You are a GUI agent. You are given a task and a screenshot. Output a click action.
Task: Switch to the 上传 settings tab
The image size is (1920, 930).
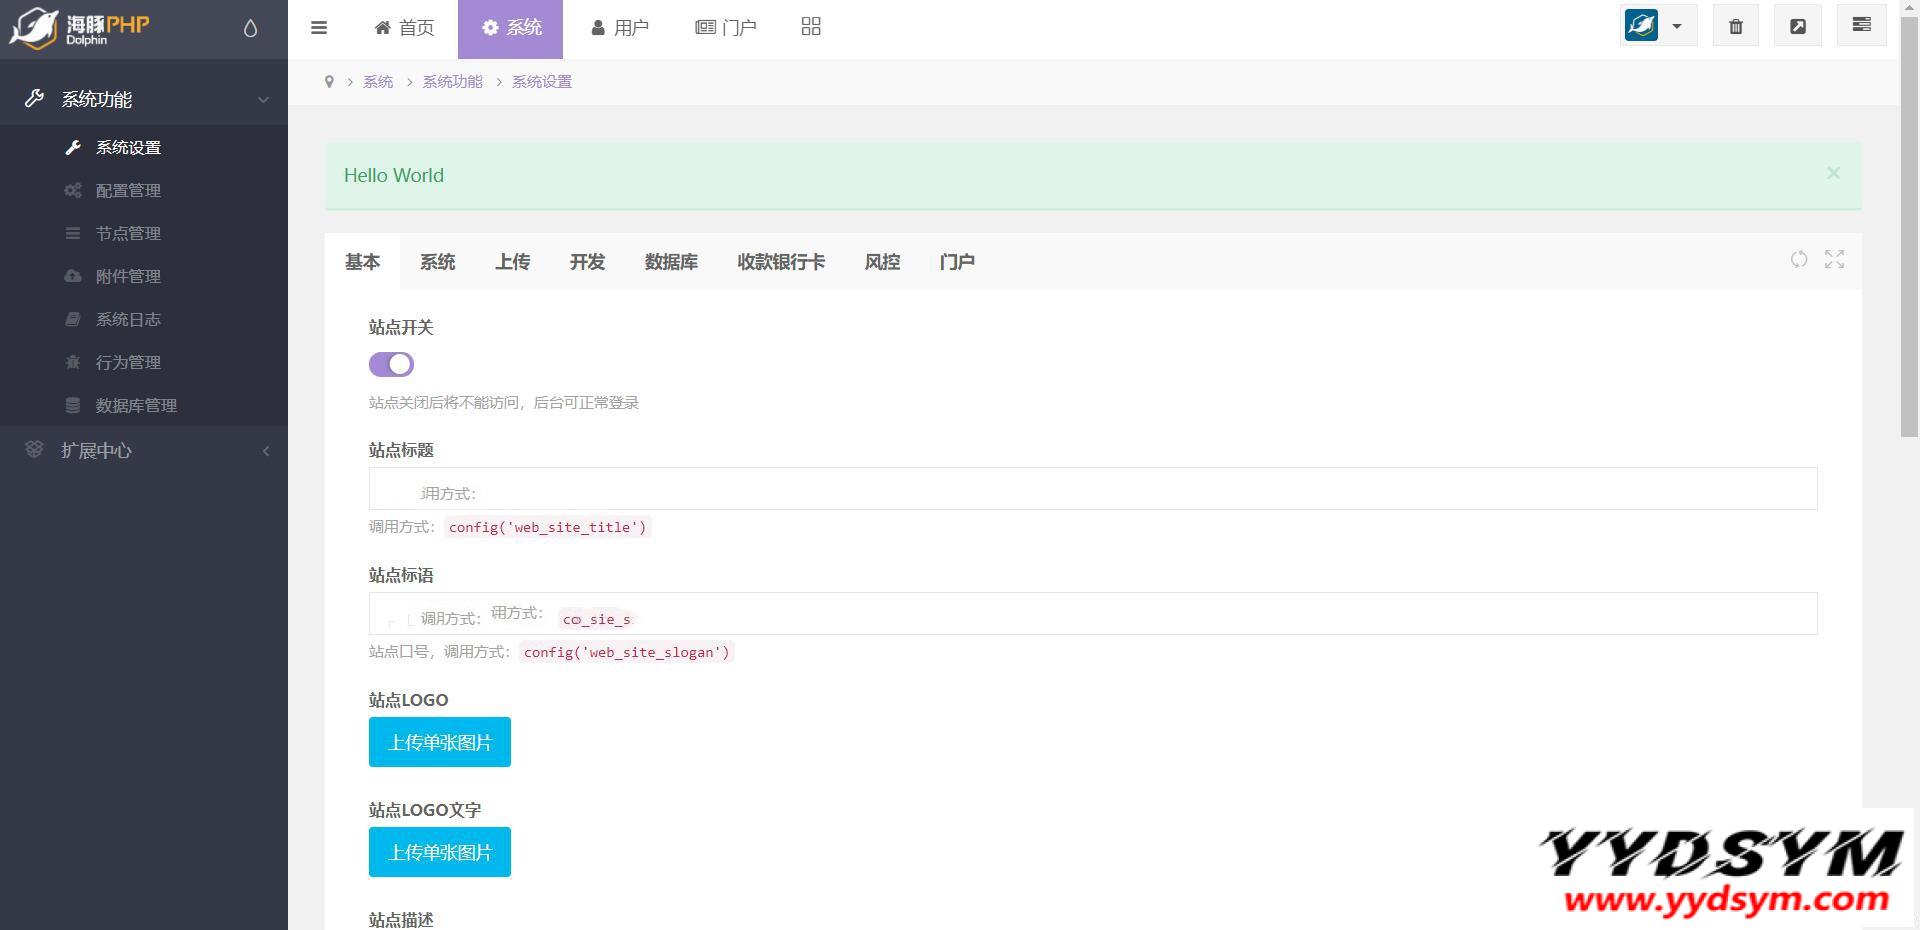(x=512, y=262)
